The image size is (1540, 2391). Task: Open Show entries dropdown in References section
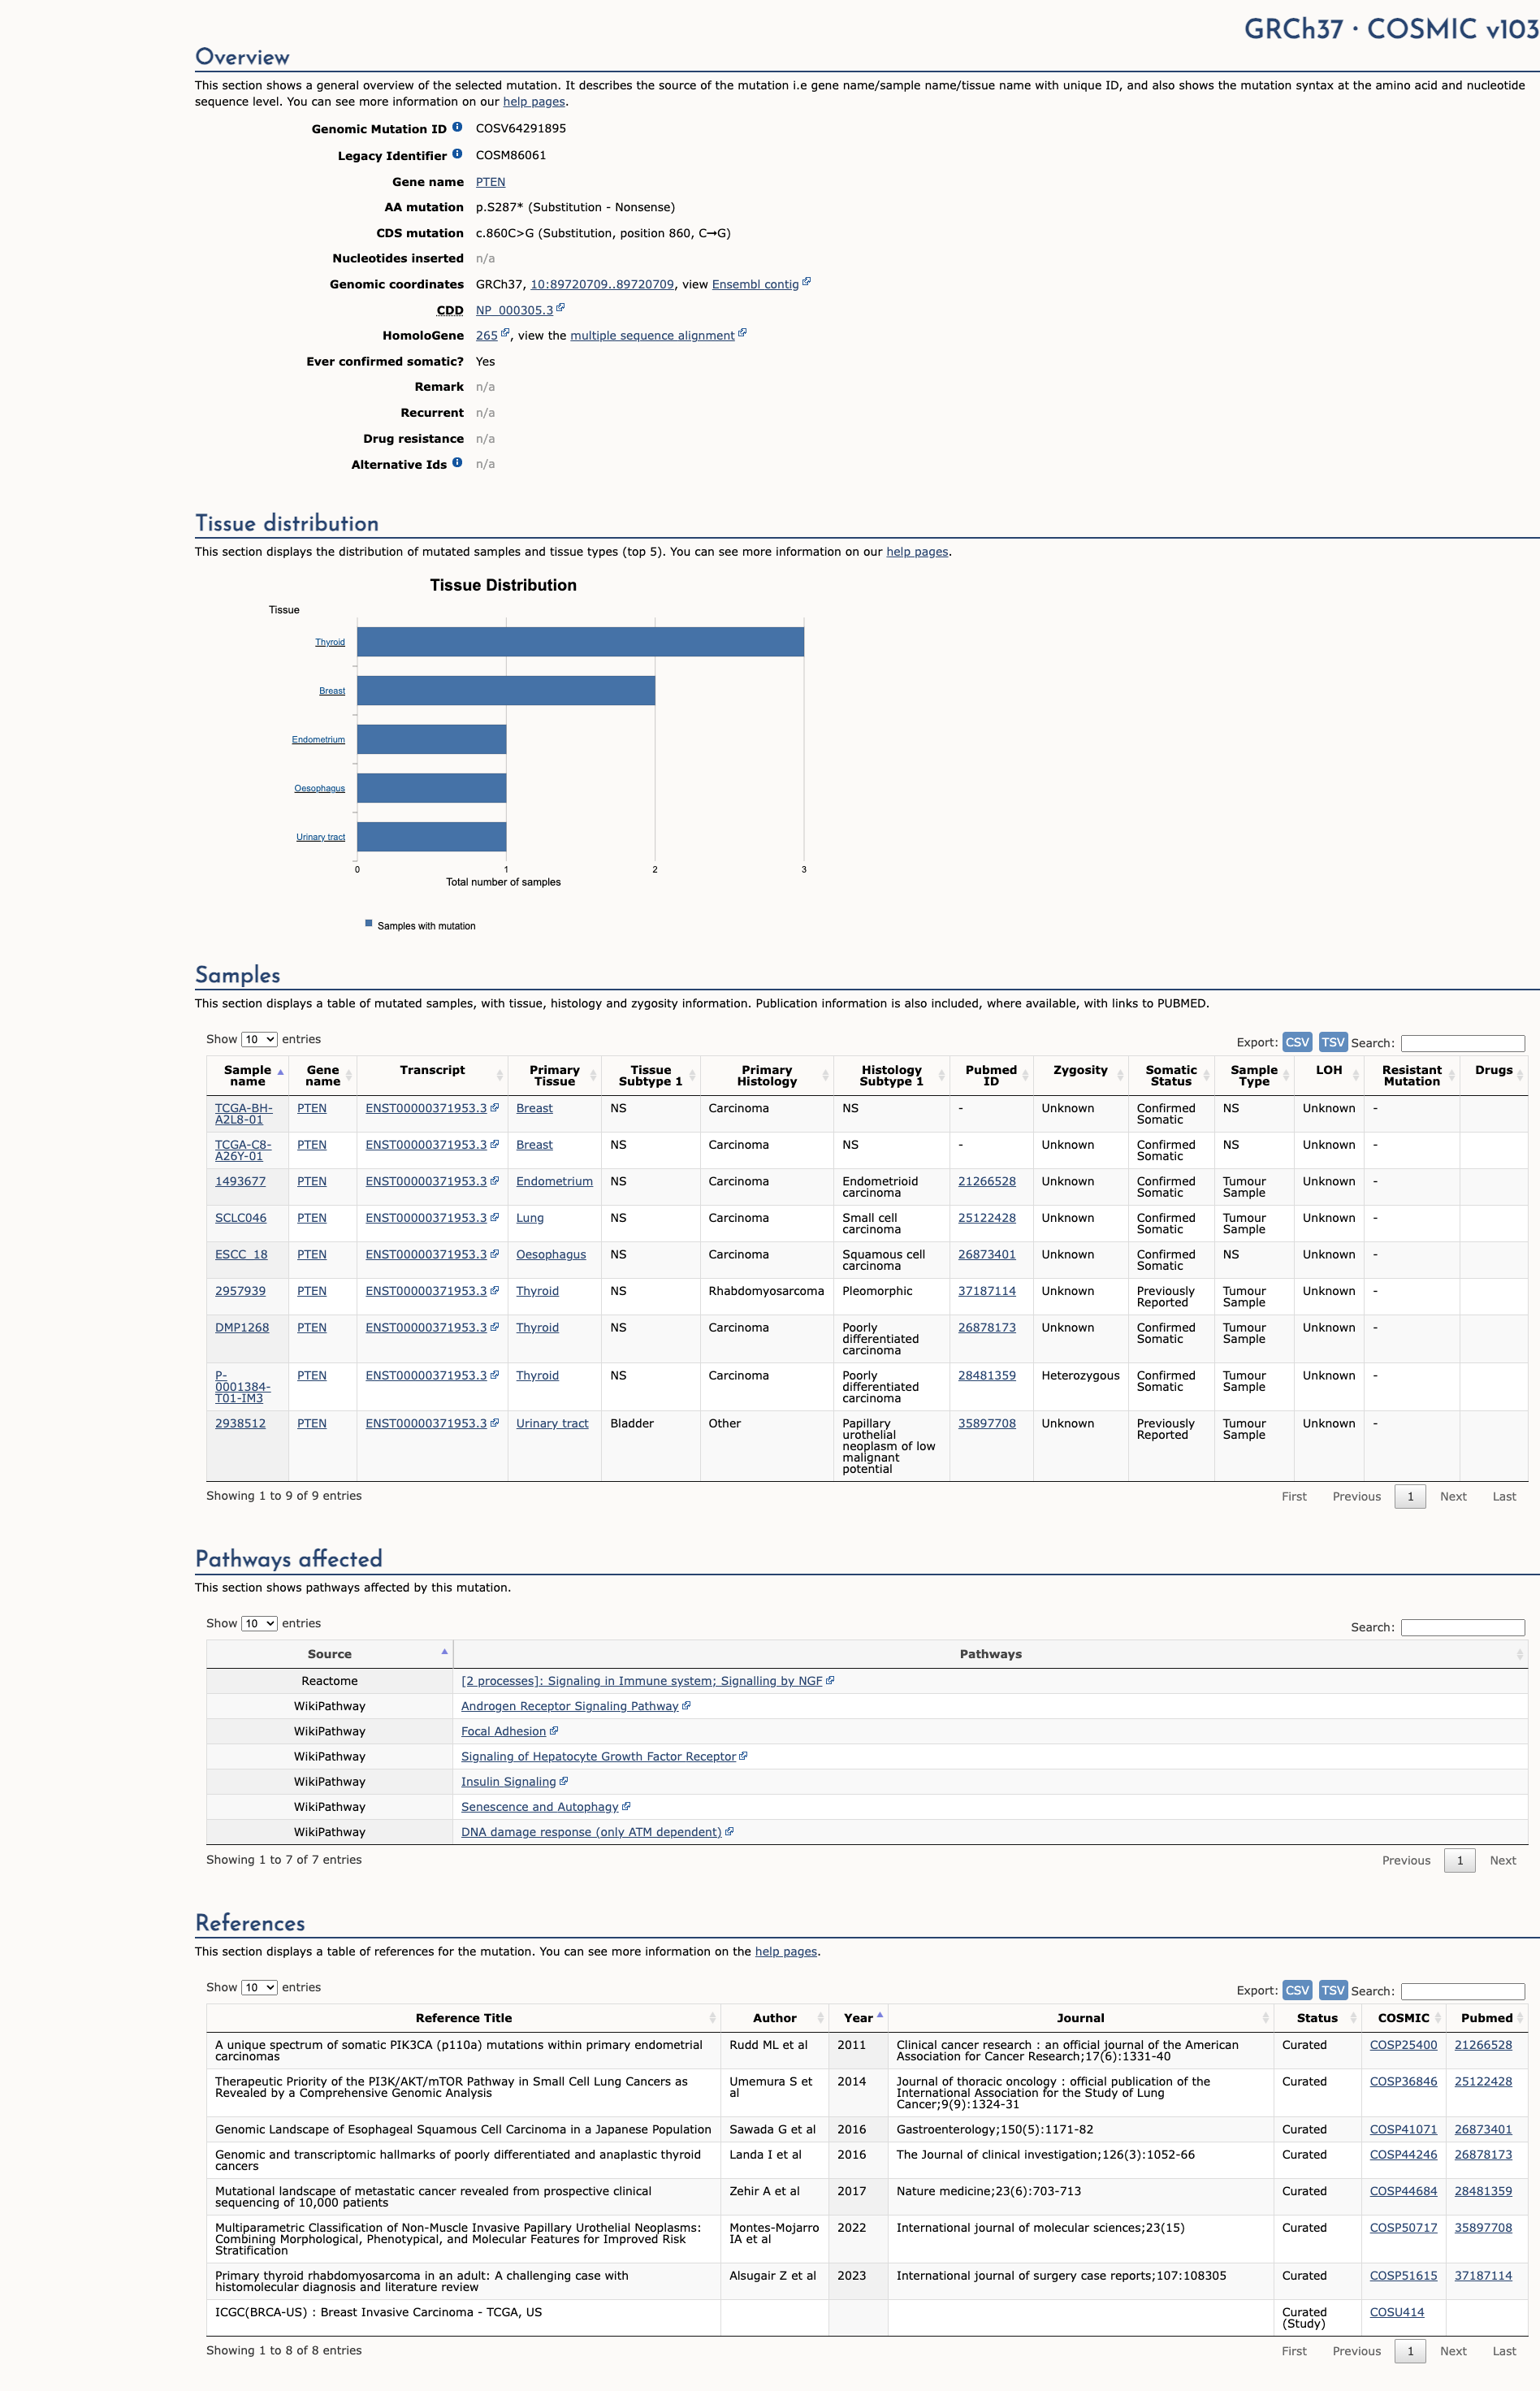click(259, 1987)
